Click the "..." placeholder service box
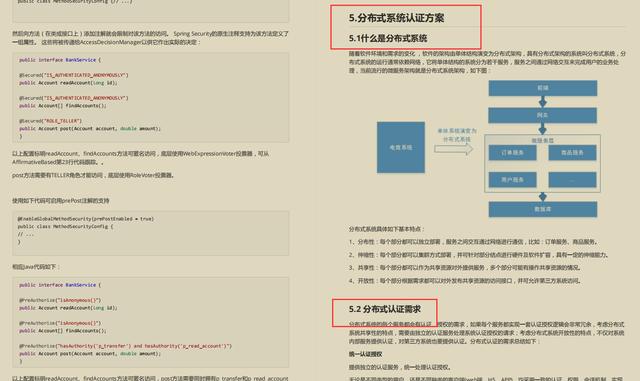640x381 pixels. pos(572,180)
